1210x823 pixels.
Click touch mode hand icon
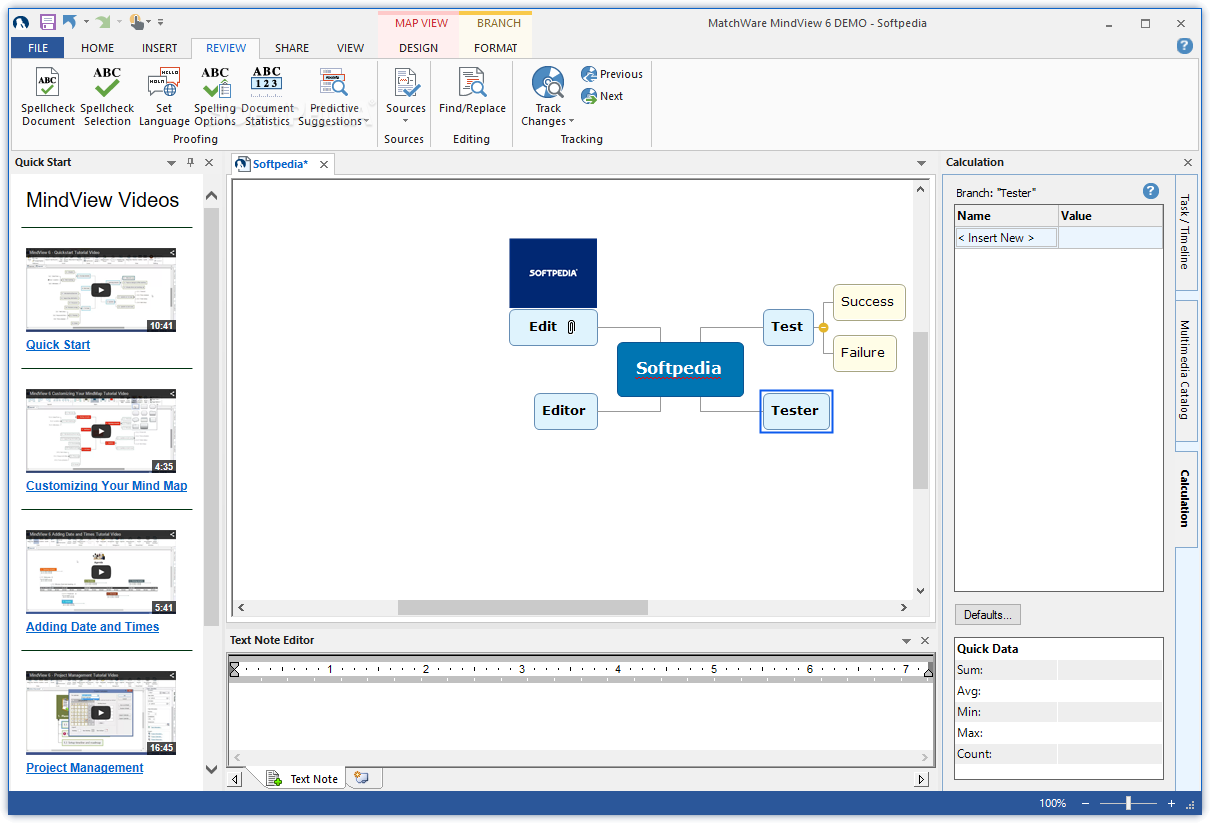138,21
